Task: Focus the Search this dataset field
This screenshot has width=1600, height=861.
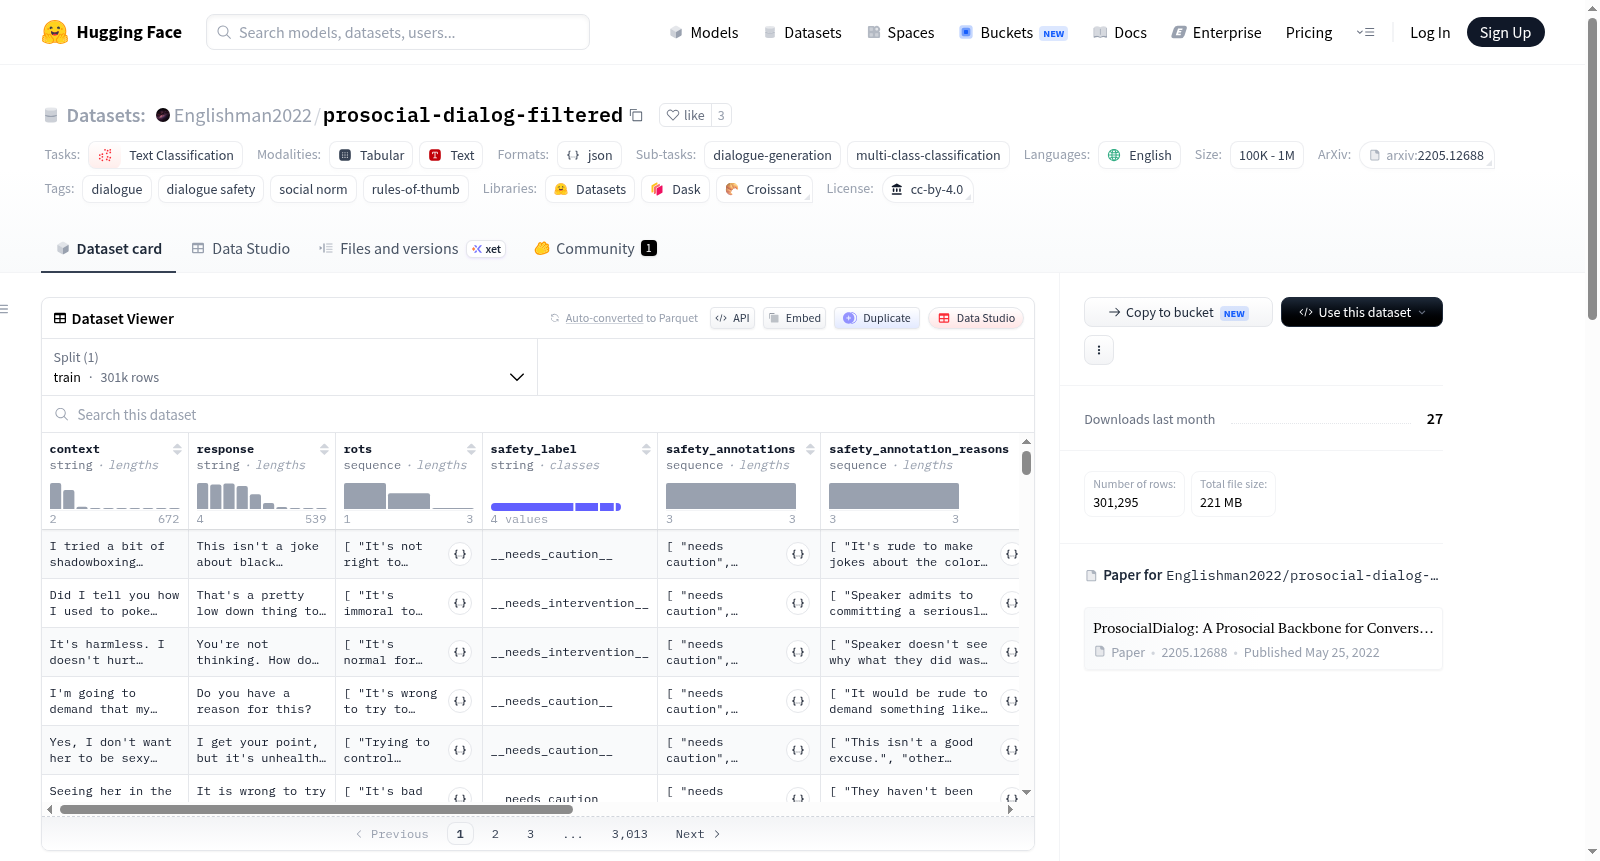Action: point(538,414)
